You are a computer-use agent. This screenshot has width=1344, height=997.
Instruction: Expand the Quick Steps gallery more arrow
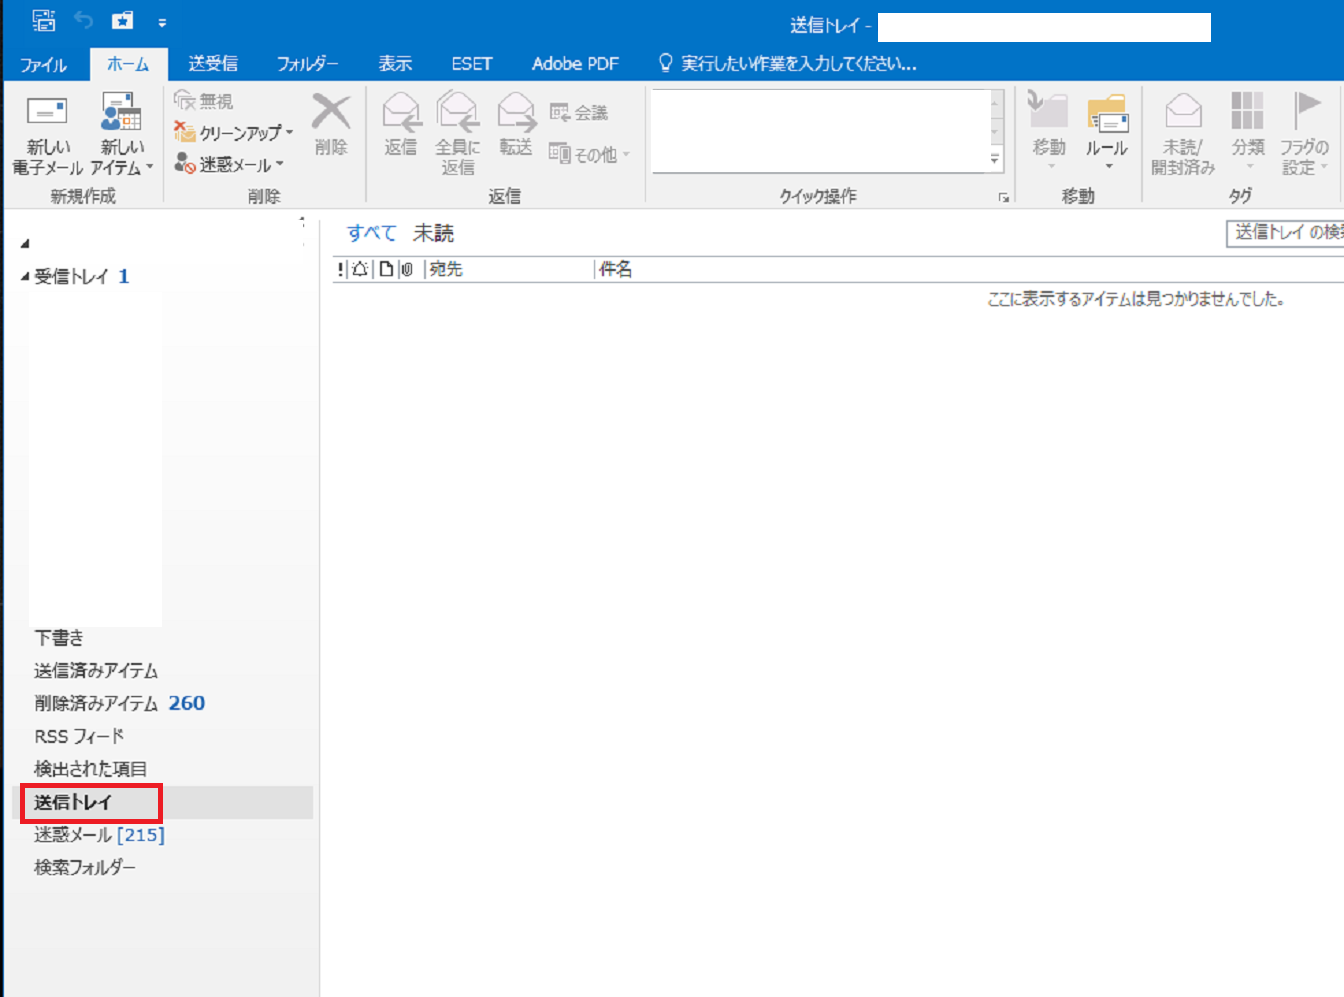994,159
